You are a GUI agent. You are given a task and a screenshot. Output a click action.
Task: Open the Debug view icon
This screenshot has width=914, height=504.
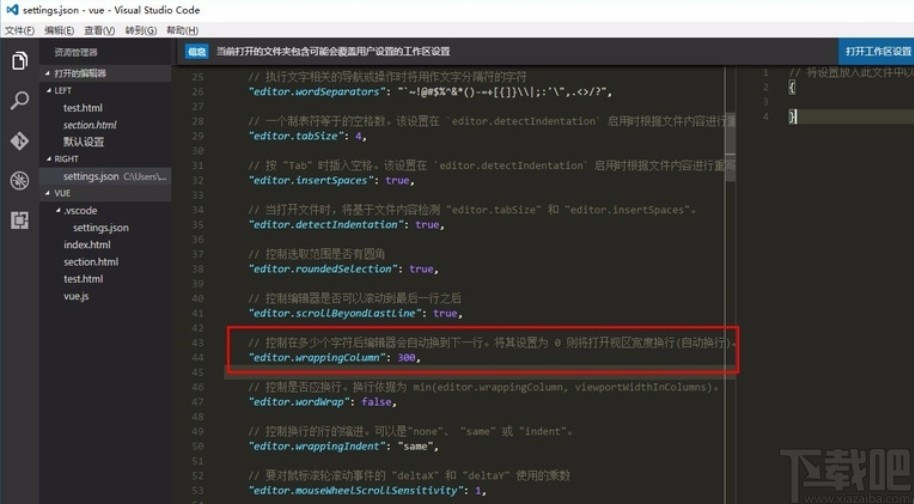click(19, 181)
